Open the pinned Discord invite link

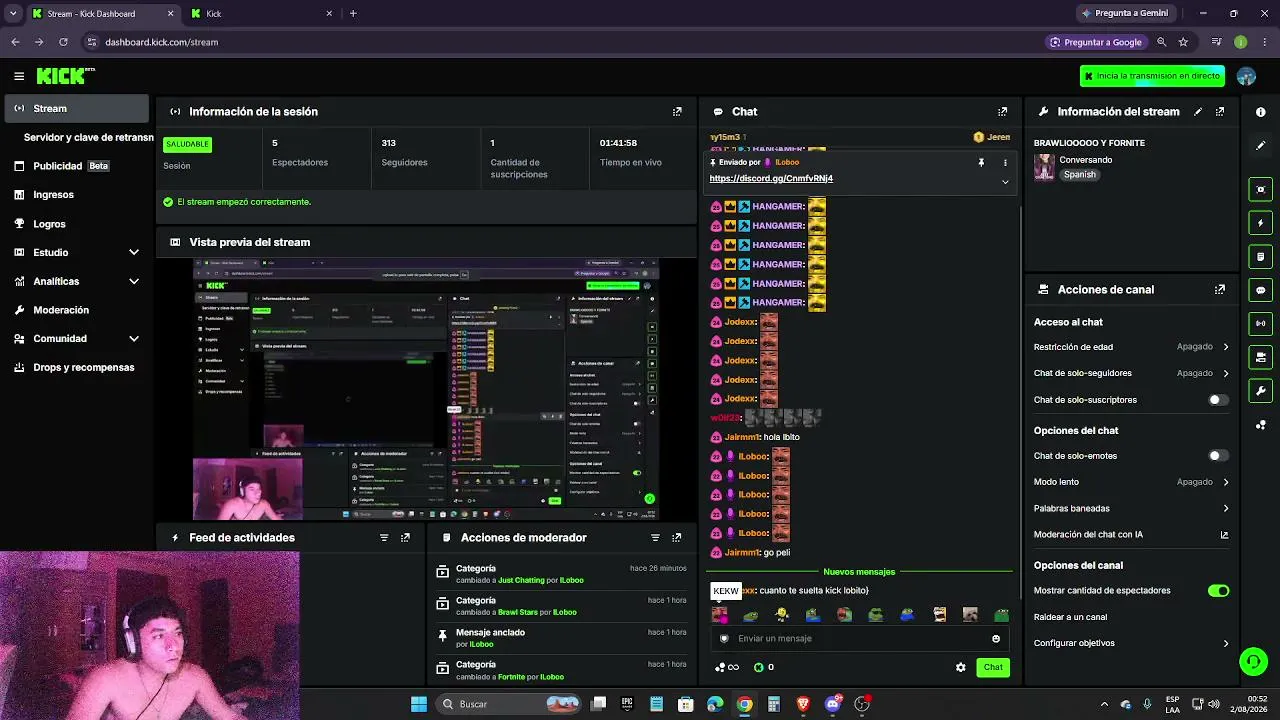[771, 179]
